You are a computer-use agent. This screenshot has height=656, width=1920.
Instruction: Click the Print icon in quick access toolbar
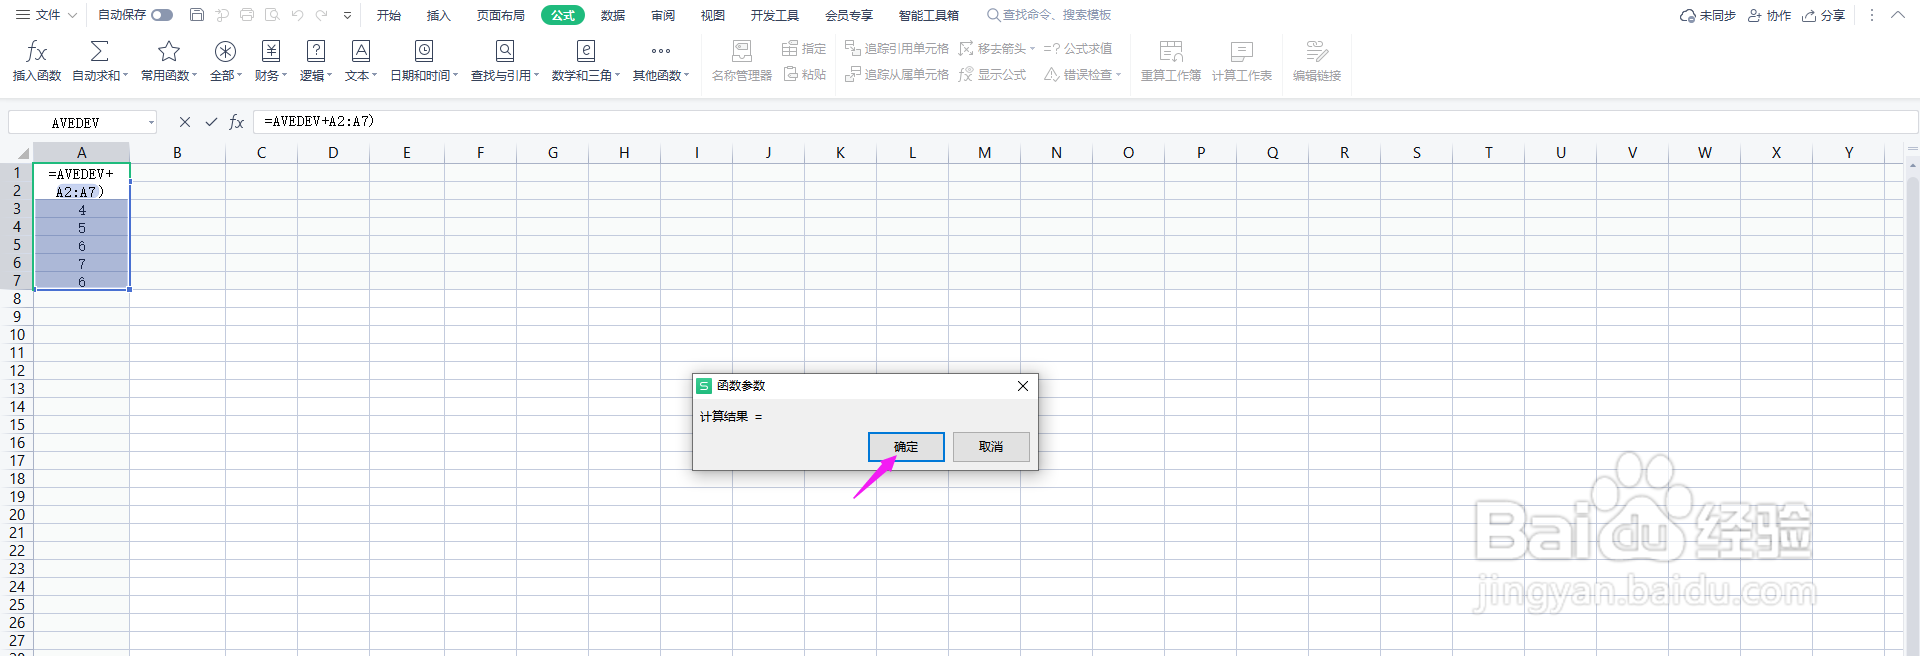[x=247, y=15]
